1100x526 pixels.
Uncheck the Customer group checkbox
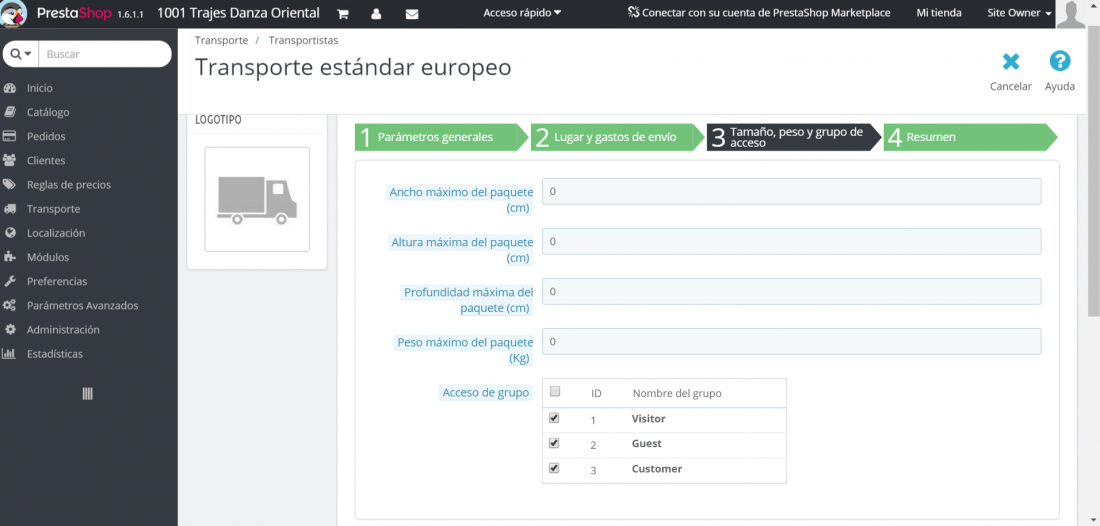(x=554, y=468)
